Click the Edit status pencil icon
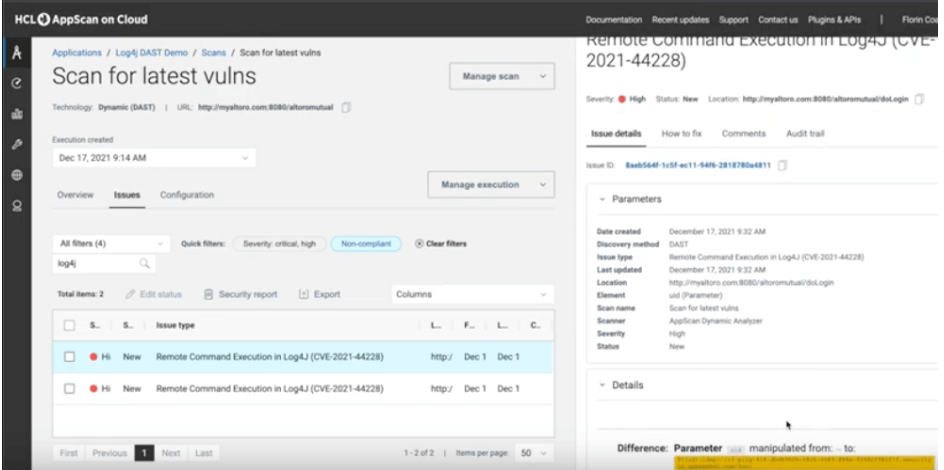 coord(130,294)
